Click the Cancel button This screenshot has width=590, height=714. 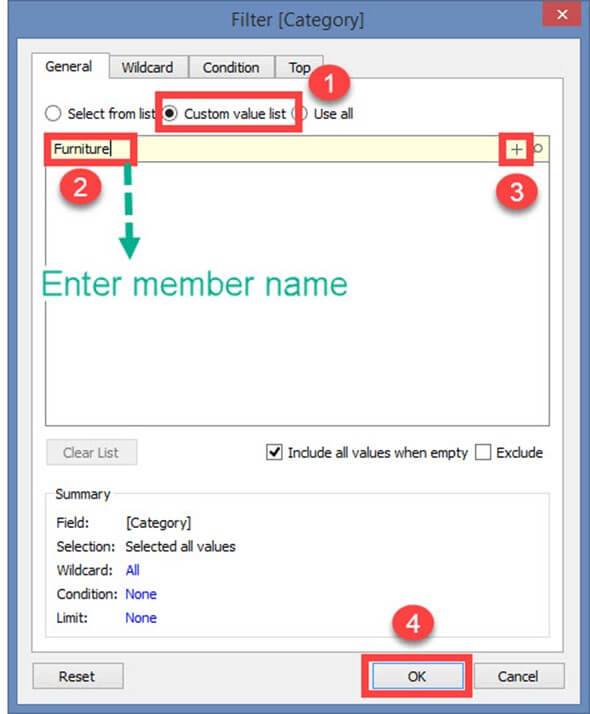[x=519, y=676]
